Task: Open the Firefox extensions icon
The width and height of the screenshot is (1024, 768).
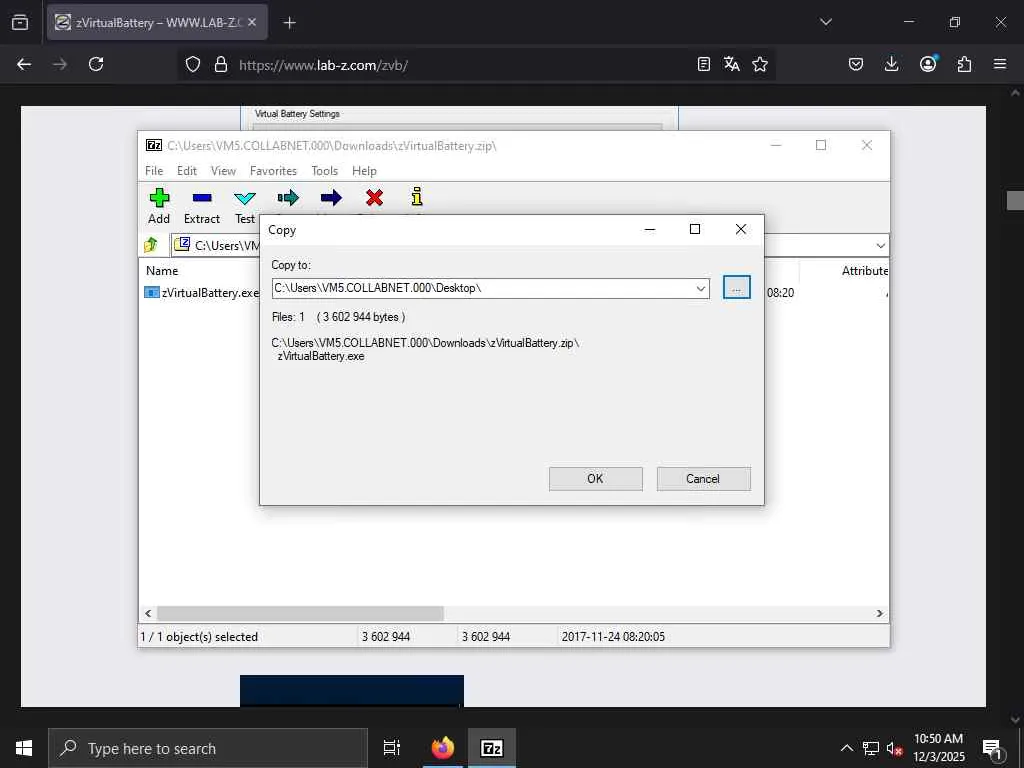Action: pos(964,64)
